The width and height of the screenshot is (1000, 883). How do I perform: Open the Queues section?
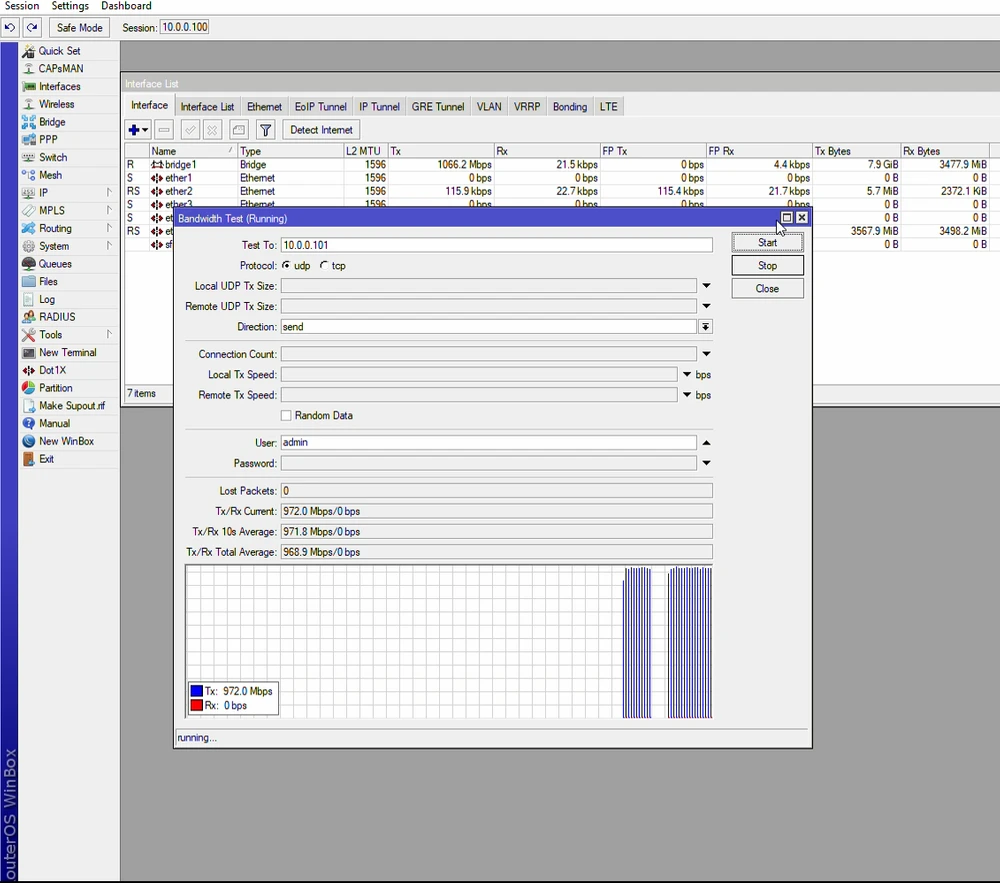tap(54, 263)
